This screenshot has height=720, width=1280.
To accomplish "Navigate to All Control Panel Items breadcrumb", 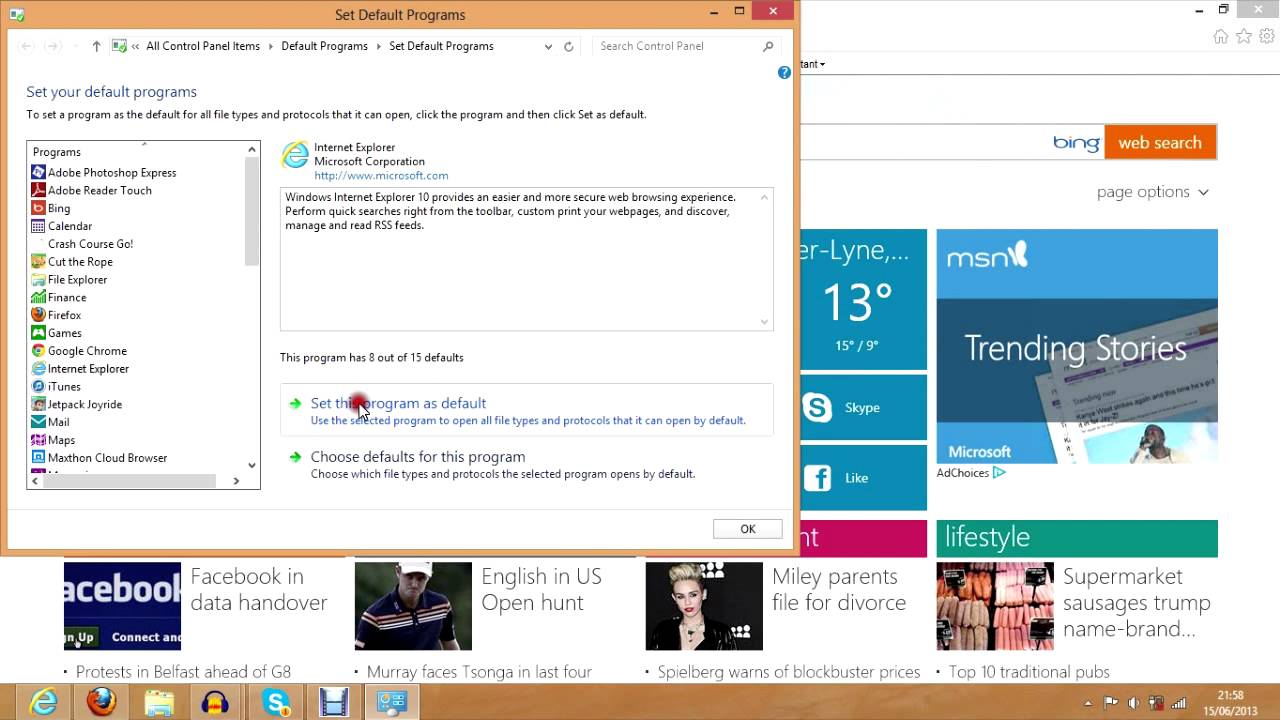I will coord(203,46).
